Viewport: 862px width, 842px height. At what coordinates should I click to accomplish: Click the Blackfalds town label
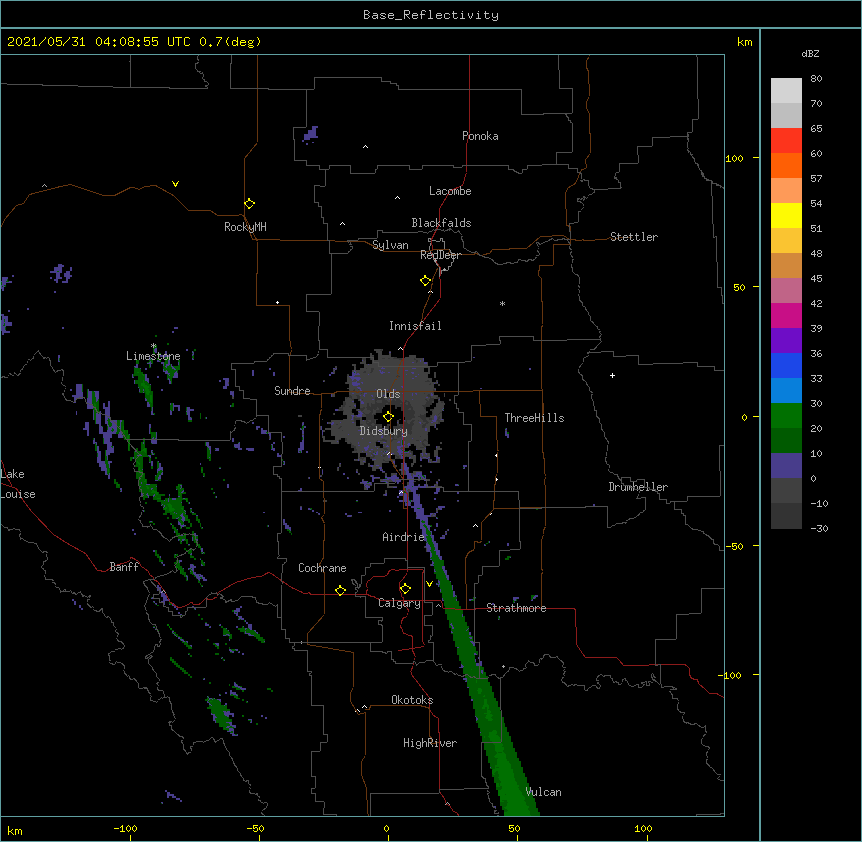441,223
